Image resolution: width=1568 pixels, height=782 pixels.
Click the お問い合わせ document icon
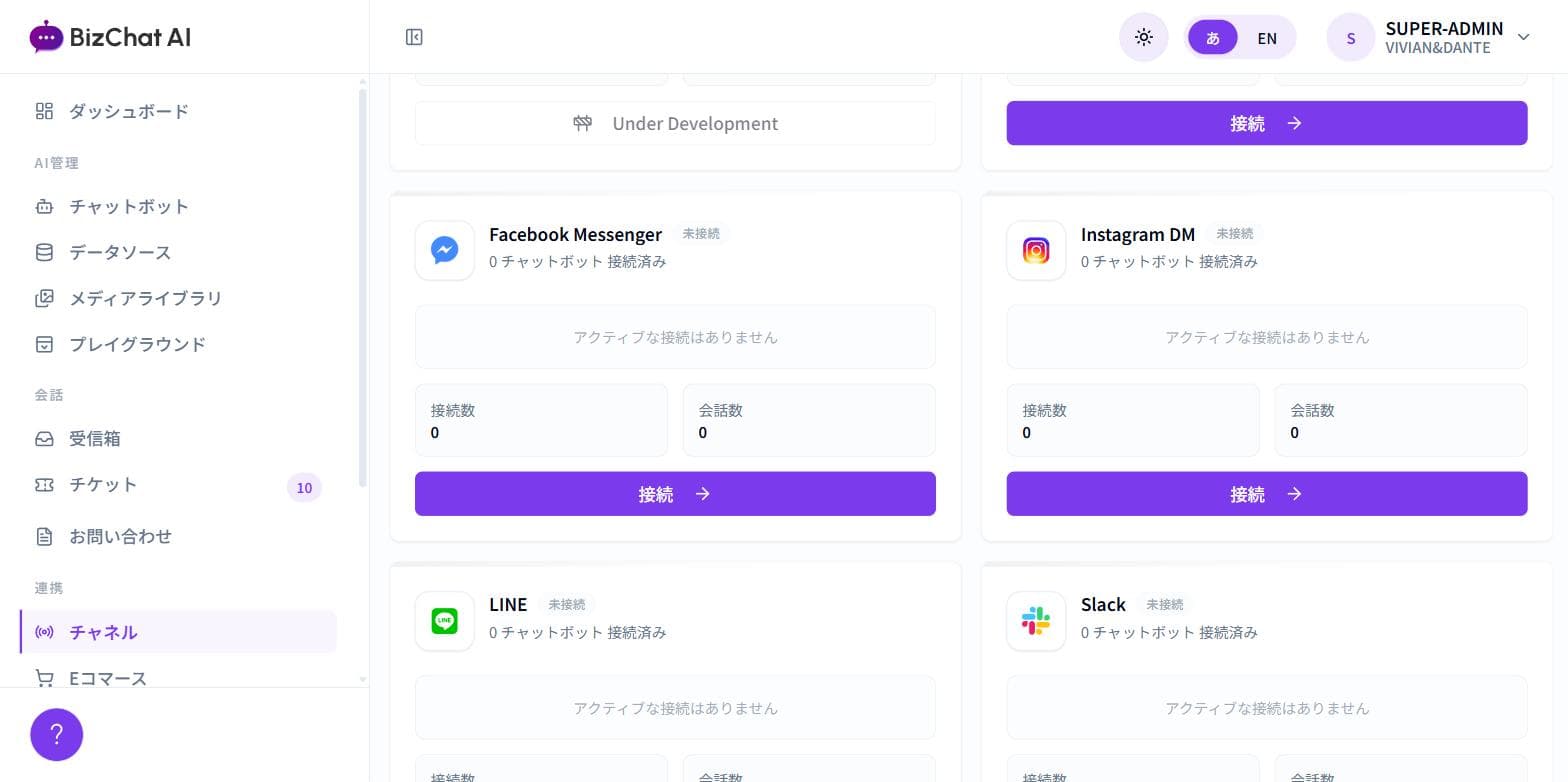[x=44, y=536]
